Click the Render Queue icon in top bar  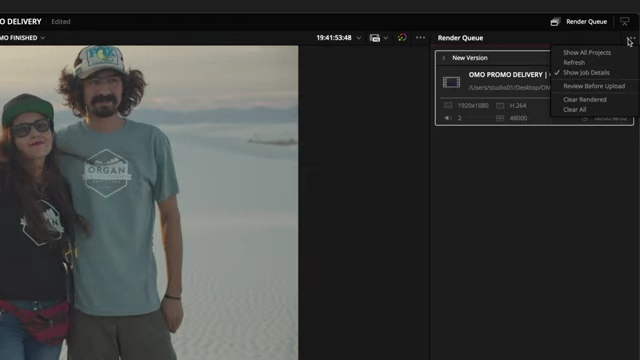point(555,22)
